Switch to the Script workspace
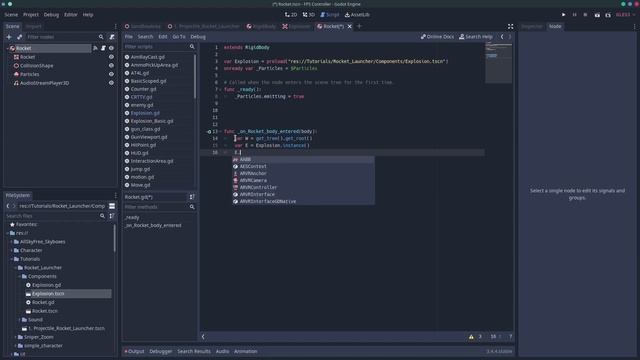The width and height of the screenshot is (640, 360). (x=329, y=15)
